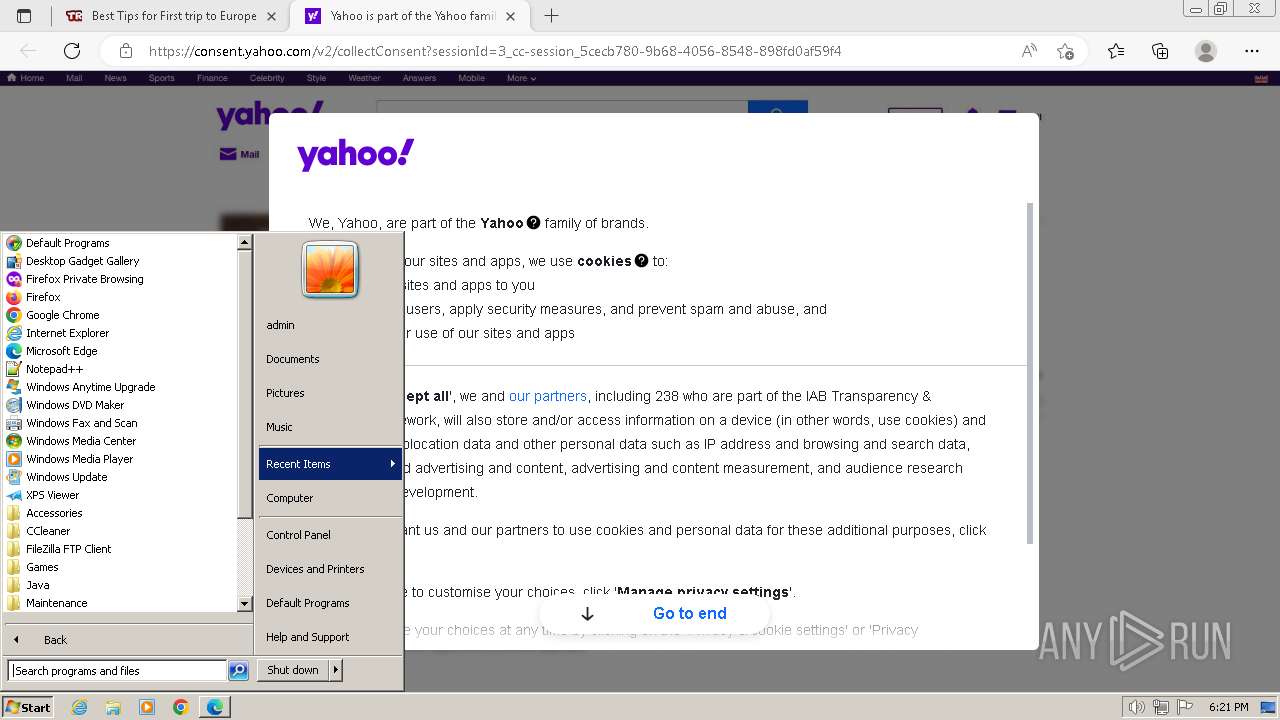Open the shut down options arrow
The width and height of the screenshot is (1280, 720).
click(336, 670)
